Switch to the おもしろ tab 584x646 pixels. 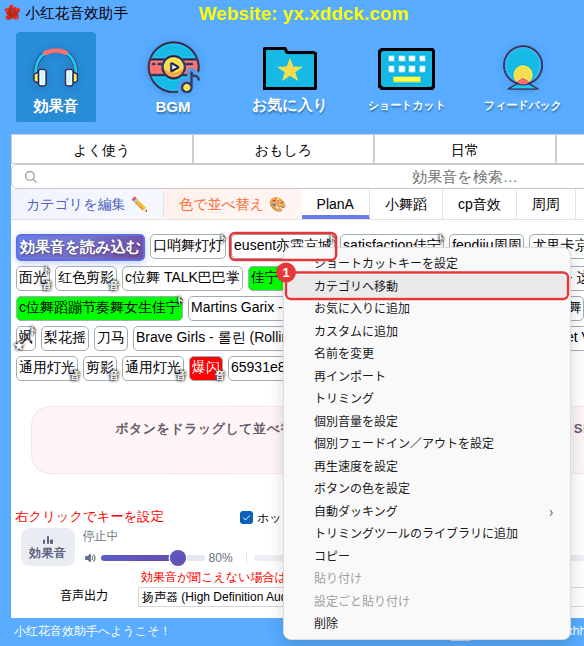[x=283, y=150]
